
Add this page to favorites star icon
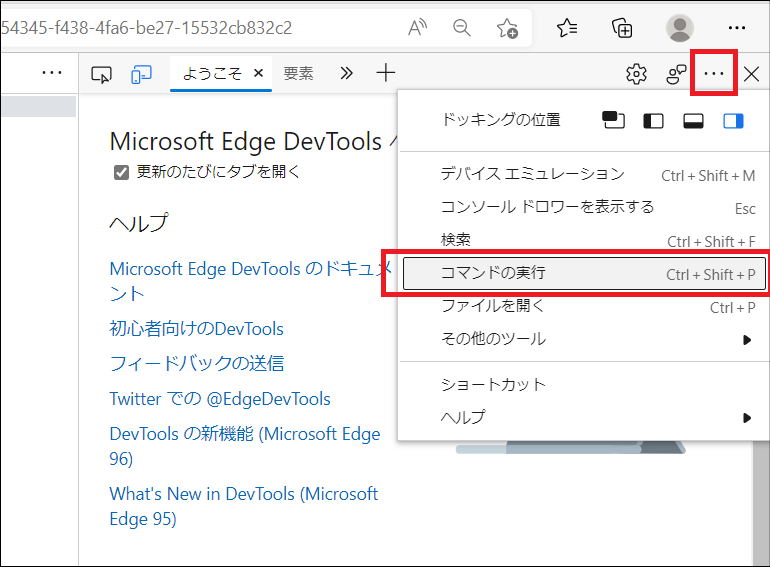tap(507, 28)
